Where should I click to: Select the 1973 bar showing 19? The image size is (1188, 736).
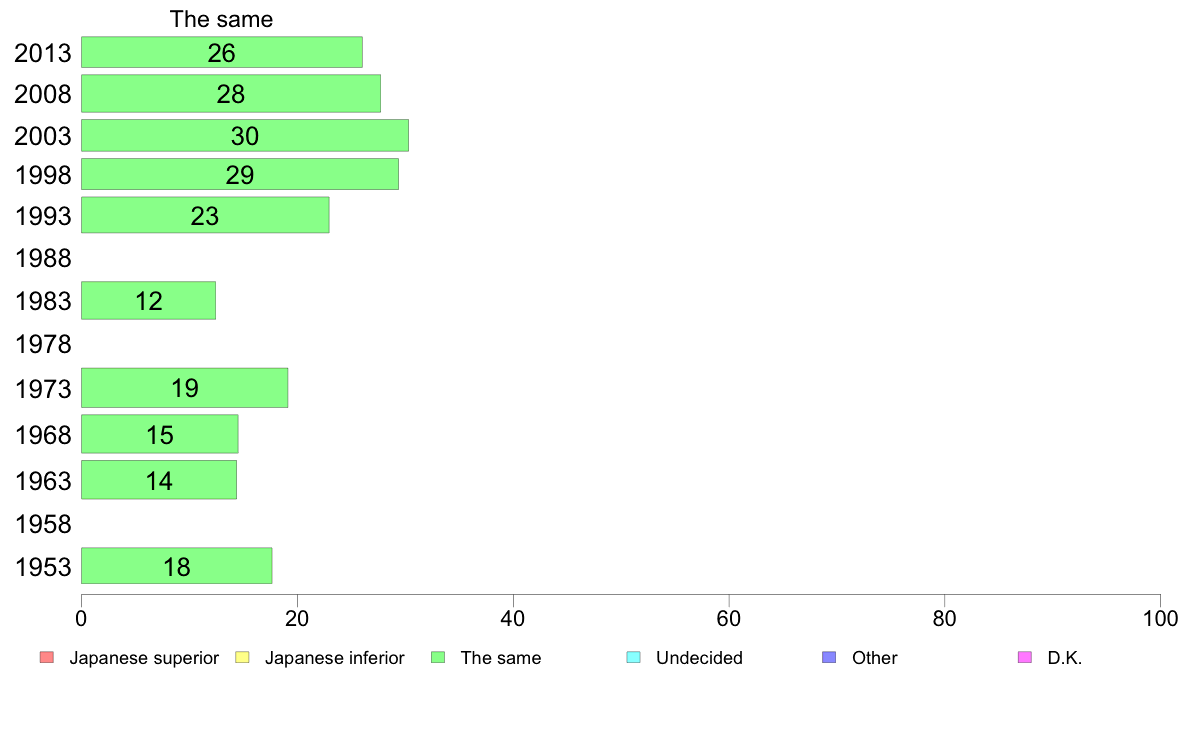(x=185, y=388)
